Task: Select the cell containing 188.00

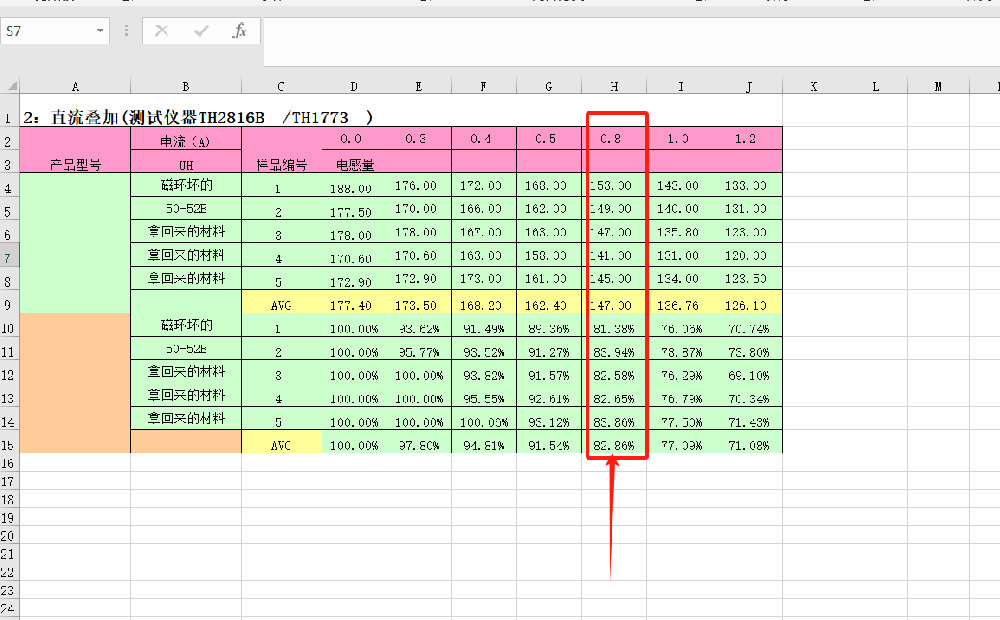Action: tap(352, 187)
